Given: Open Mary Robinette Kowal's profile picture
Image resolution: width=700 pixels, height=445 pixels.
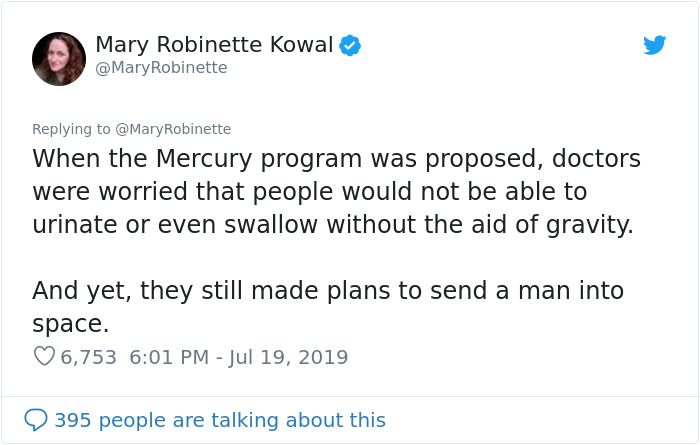Looking at the screenshot, I should pos(59,59).
